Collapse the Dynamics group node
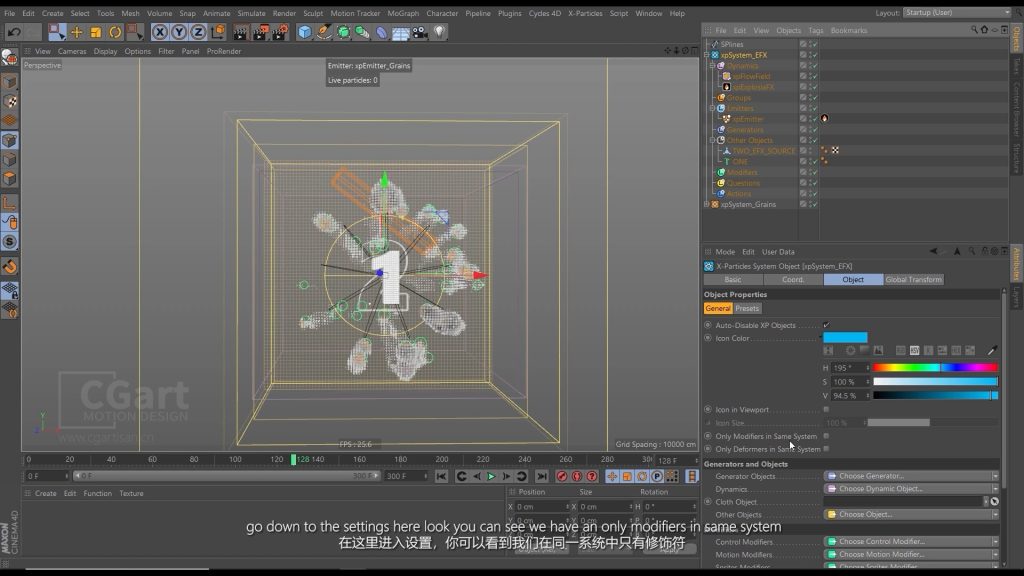The width and height of the screenshot is (1024, 576). pyautogui.click(x=712, y=65)
